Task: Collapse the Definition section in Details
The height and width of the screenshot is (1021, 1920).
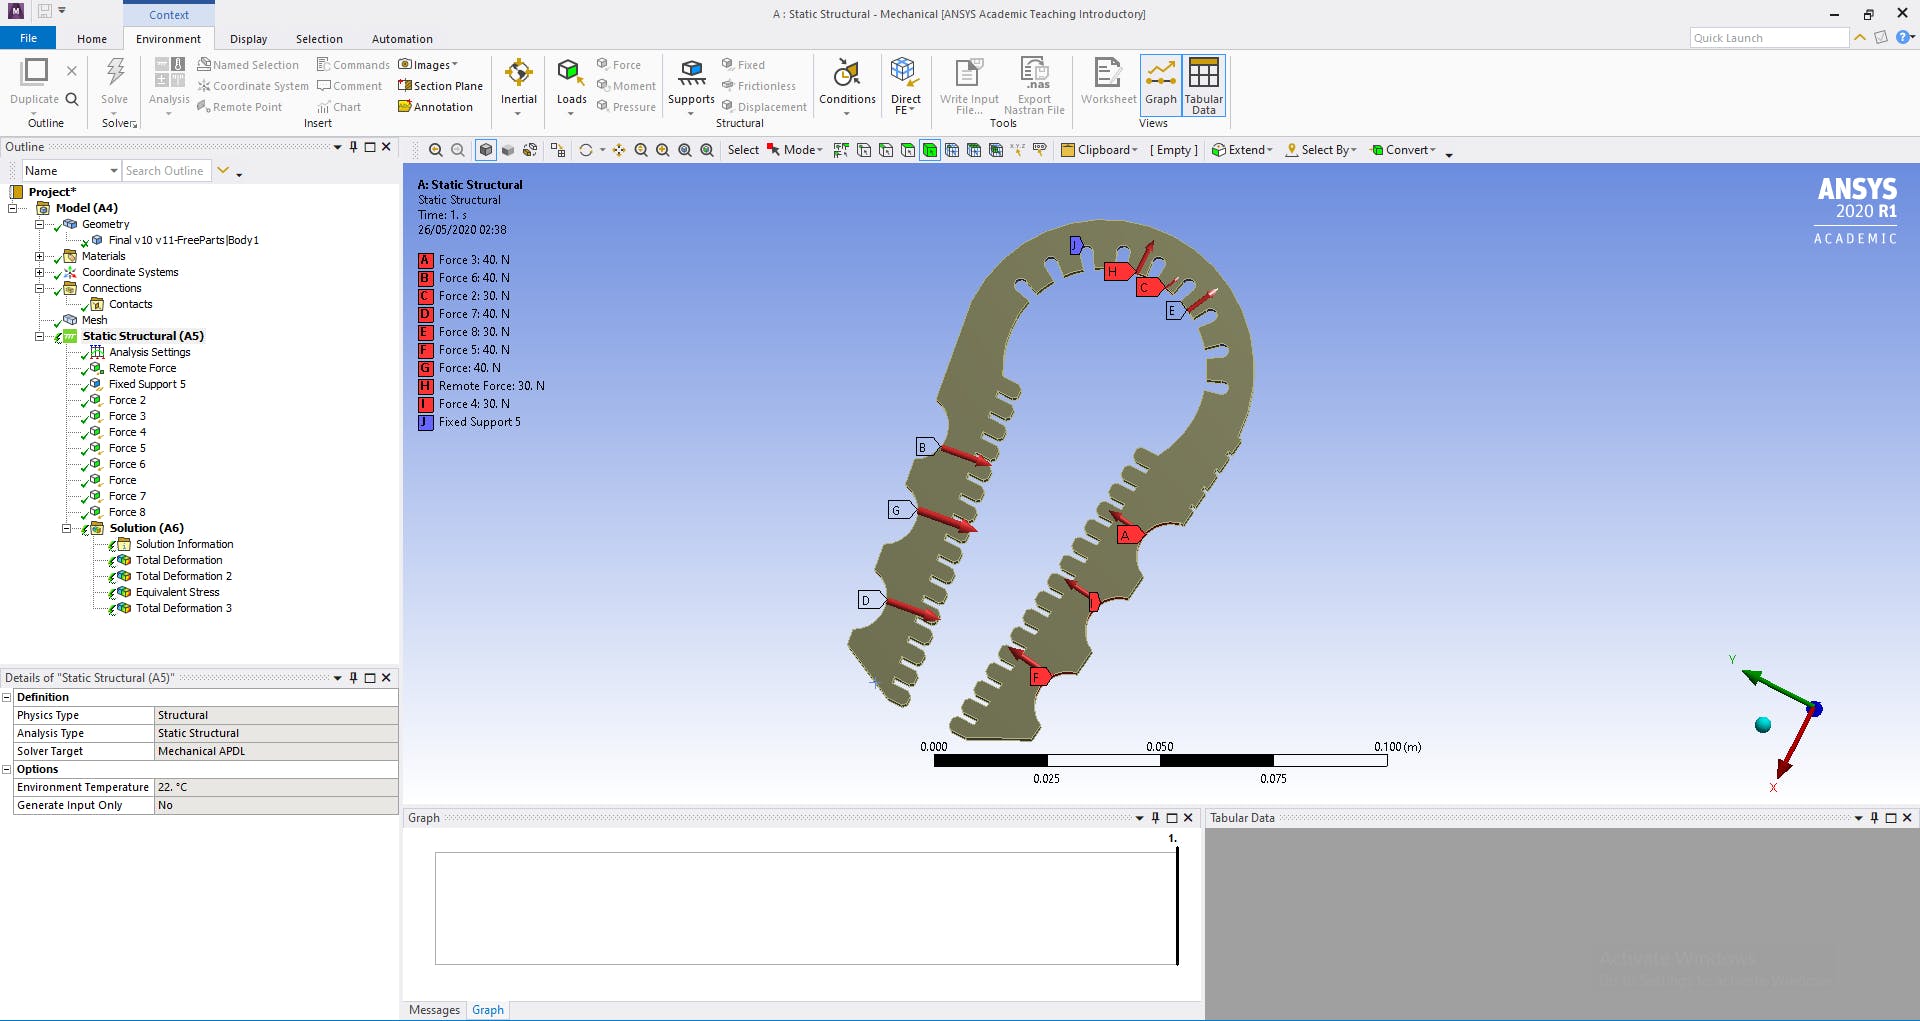Action: 7,697
